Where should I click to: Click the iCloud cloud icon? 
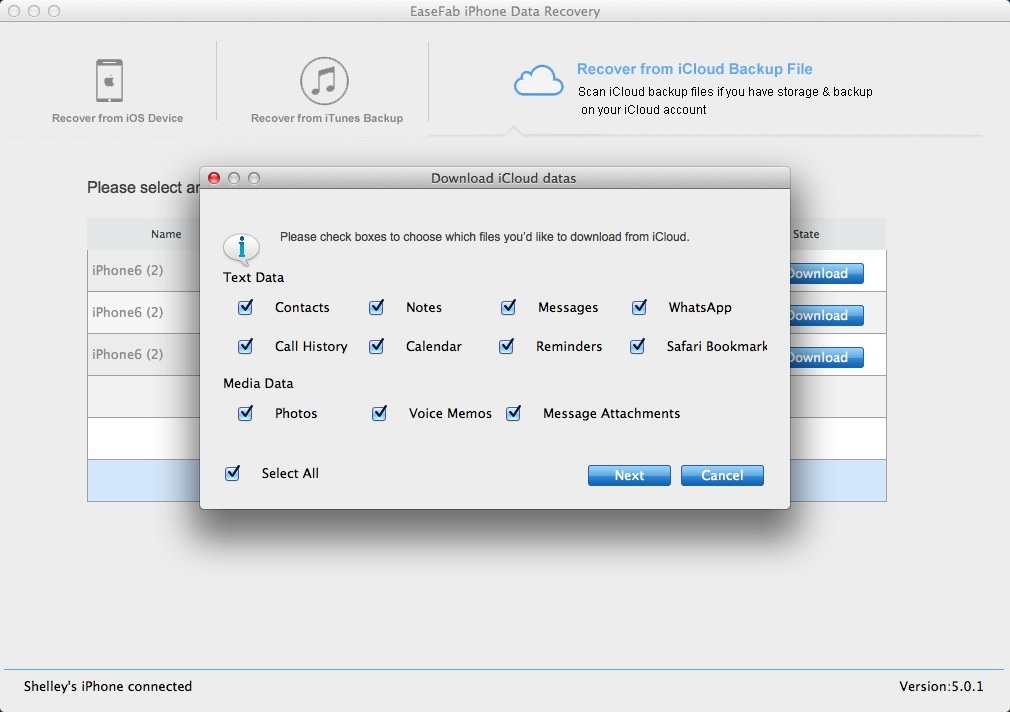[538, 81]
